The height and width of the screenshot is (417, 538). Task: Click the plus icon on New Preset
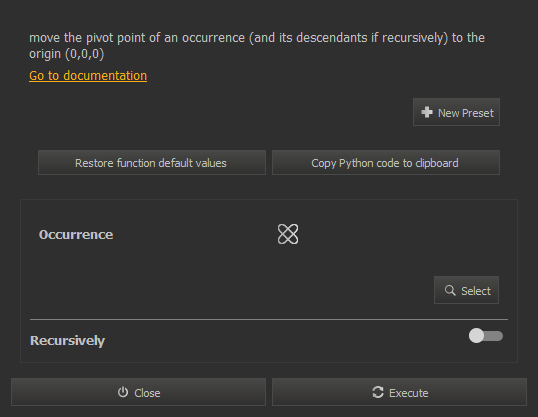[427, 112]
